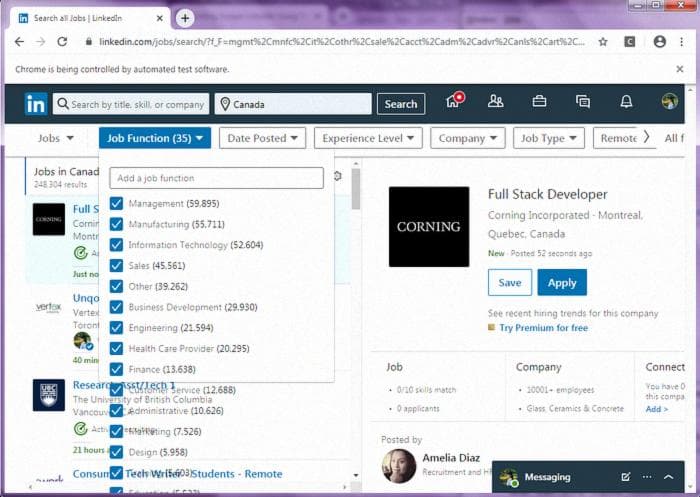
Task: Open the Remote filter dropdown
Action: pyautogui.click(x=619, y=138)
